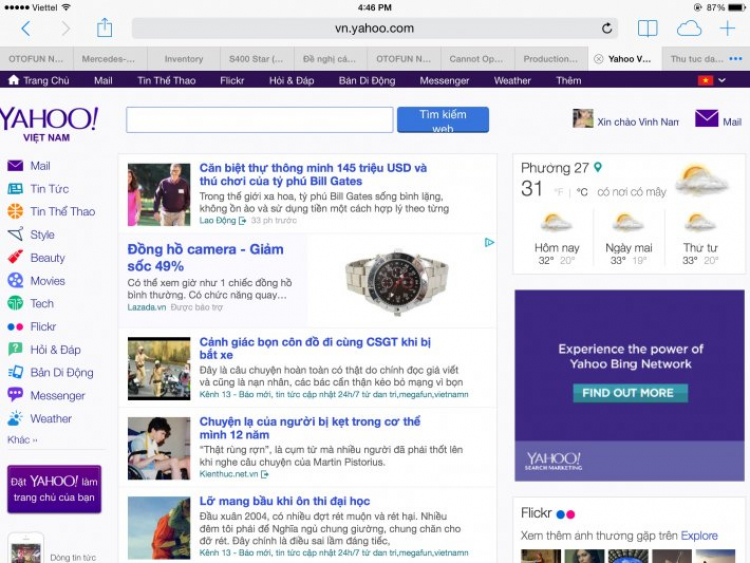Click the Explore link under Flickr
This screenshot has width=750, height=563.
(x=699, y=535)
